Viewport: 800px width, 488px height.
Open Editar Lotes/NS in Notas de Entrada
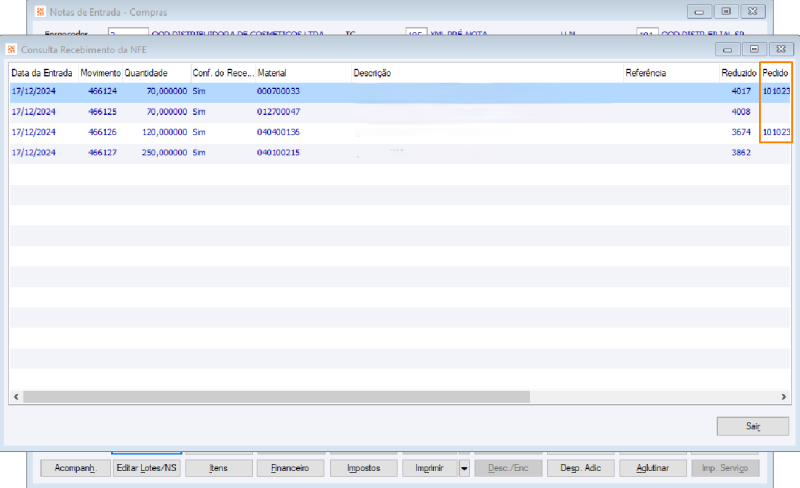(146, 468)
